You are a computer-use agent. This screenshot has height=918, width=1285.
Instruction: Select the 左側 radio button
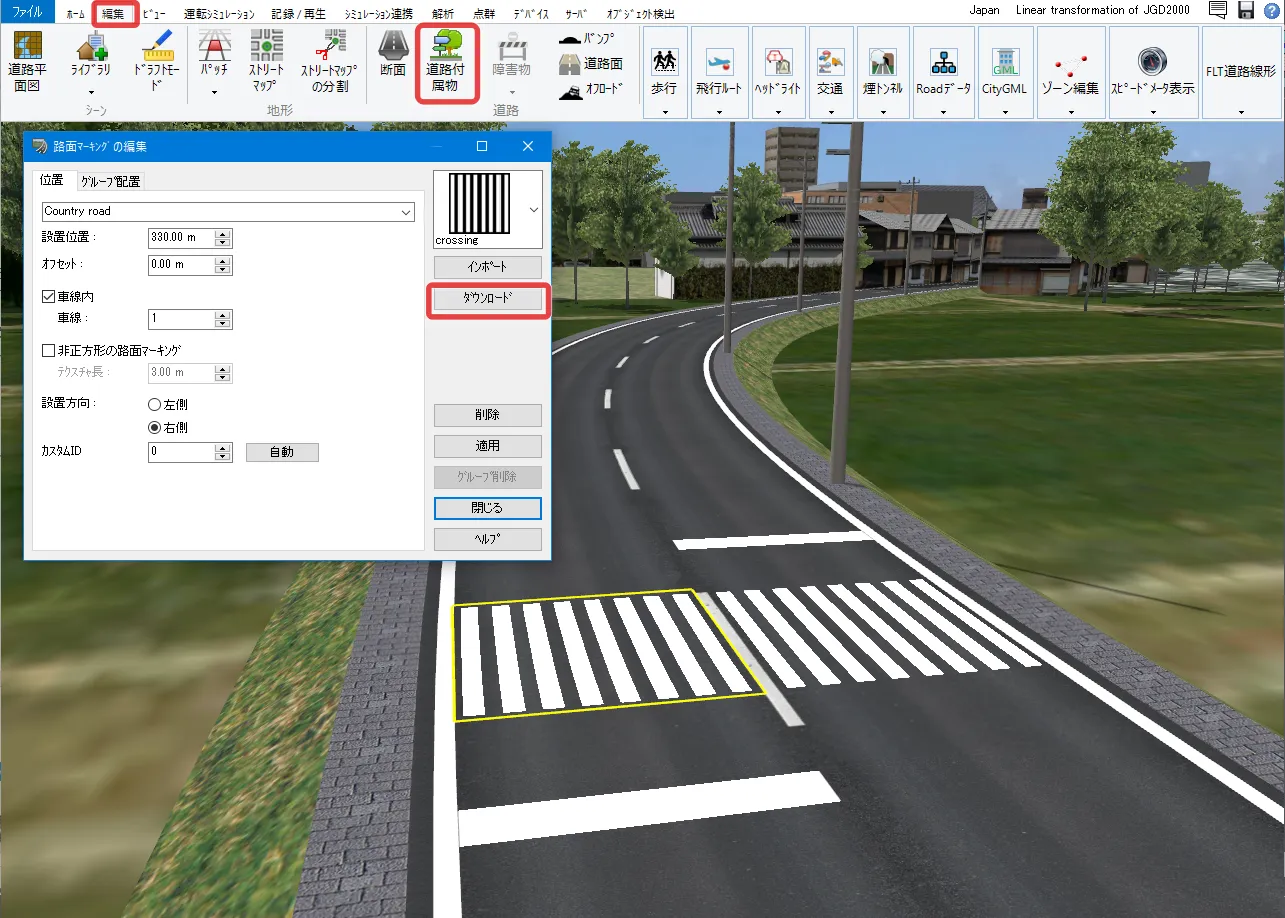(154, 405)
